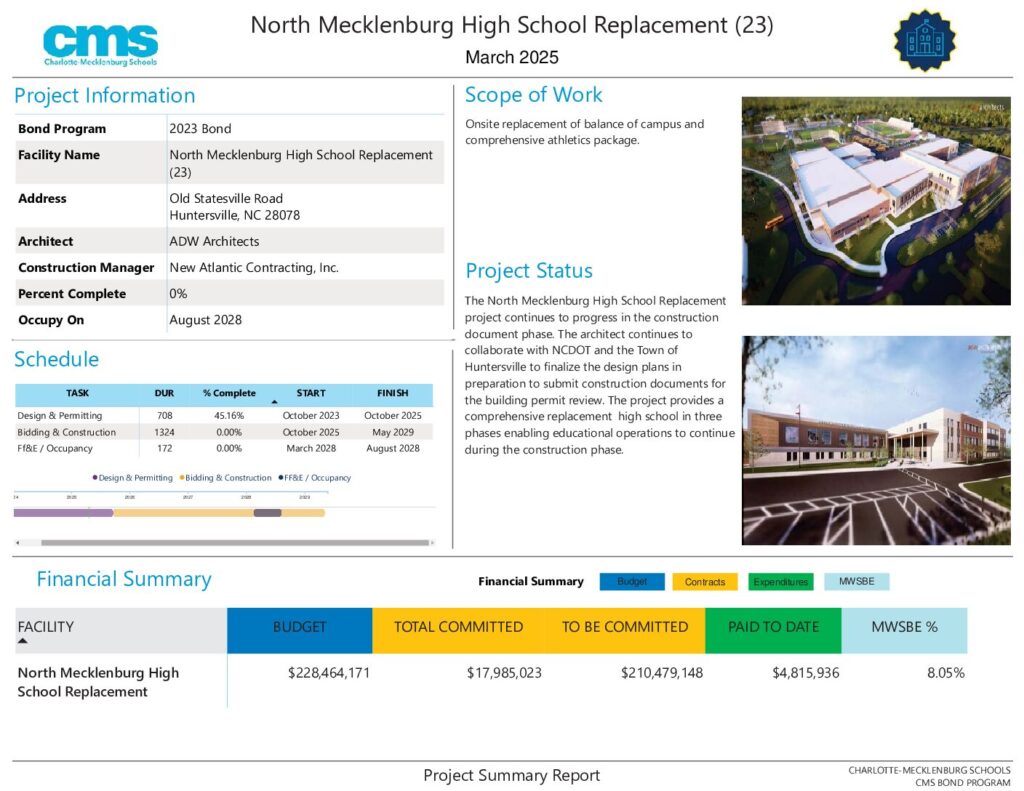Click the dark FF&E / Occupancy legend dot
The image size is (1024, 791).
281,477
